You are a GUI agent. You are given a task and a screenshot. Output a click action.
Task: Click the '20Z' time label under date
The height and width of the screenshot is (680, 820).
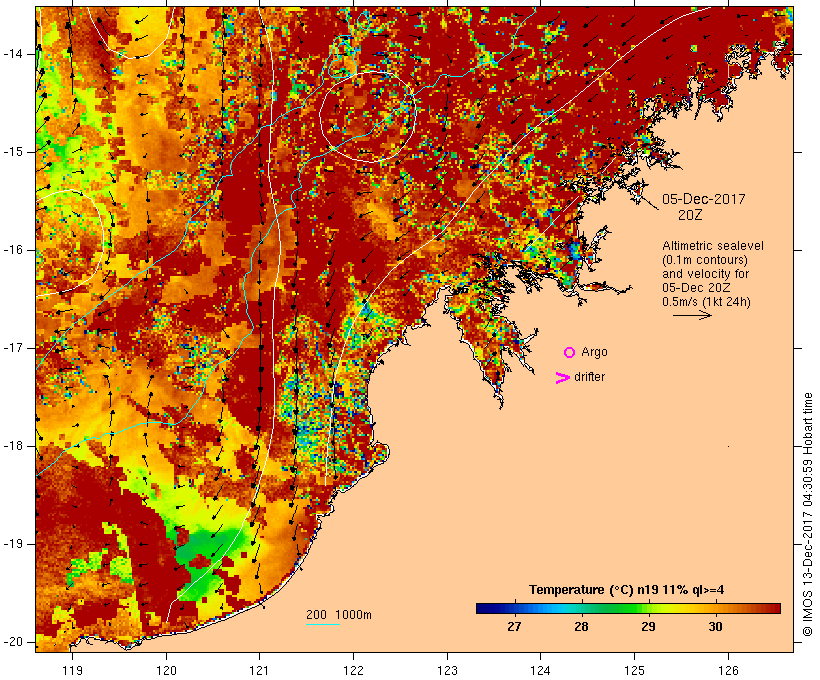click(690, 215)
